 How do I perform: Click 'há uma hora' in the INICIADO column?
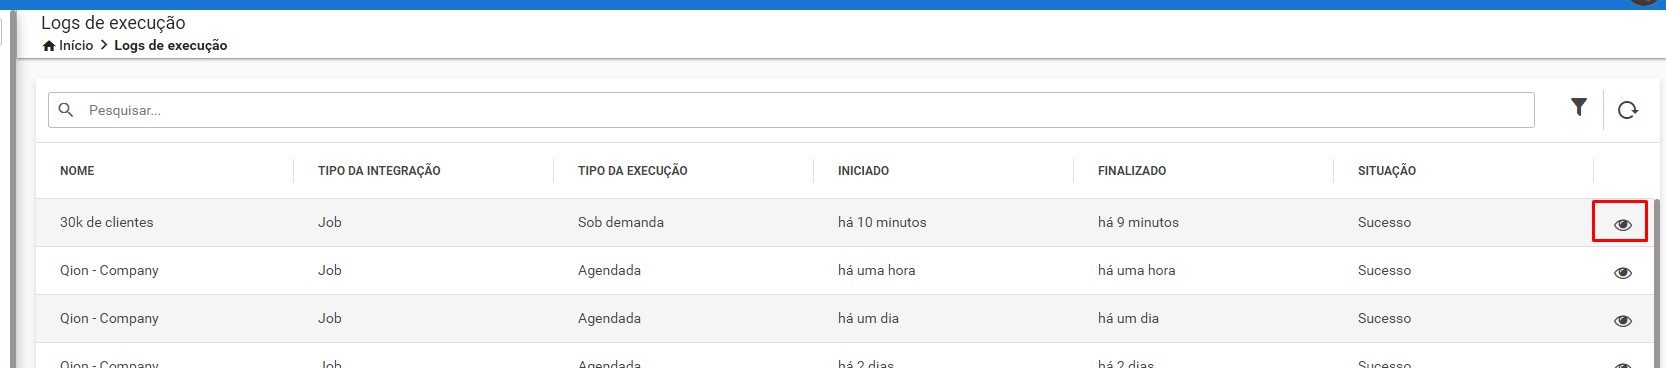876,270
